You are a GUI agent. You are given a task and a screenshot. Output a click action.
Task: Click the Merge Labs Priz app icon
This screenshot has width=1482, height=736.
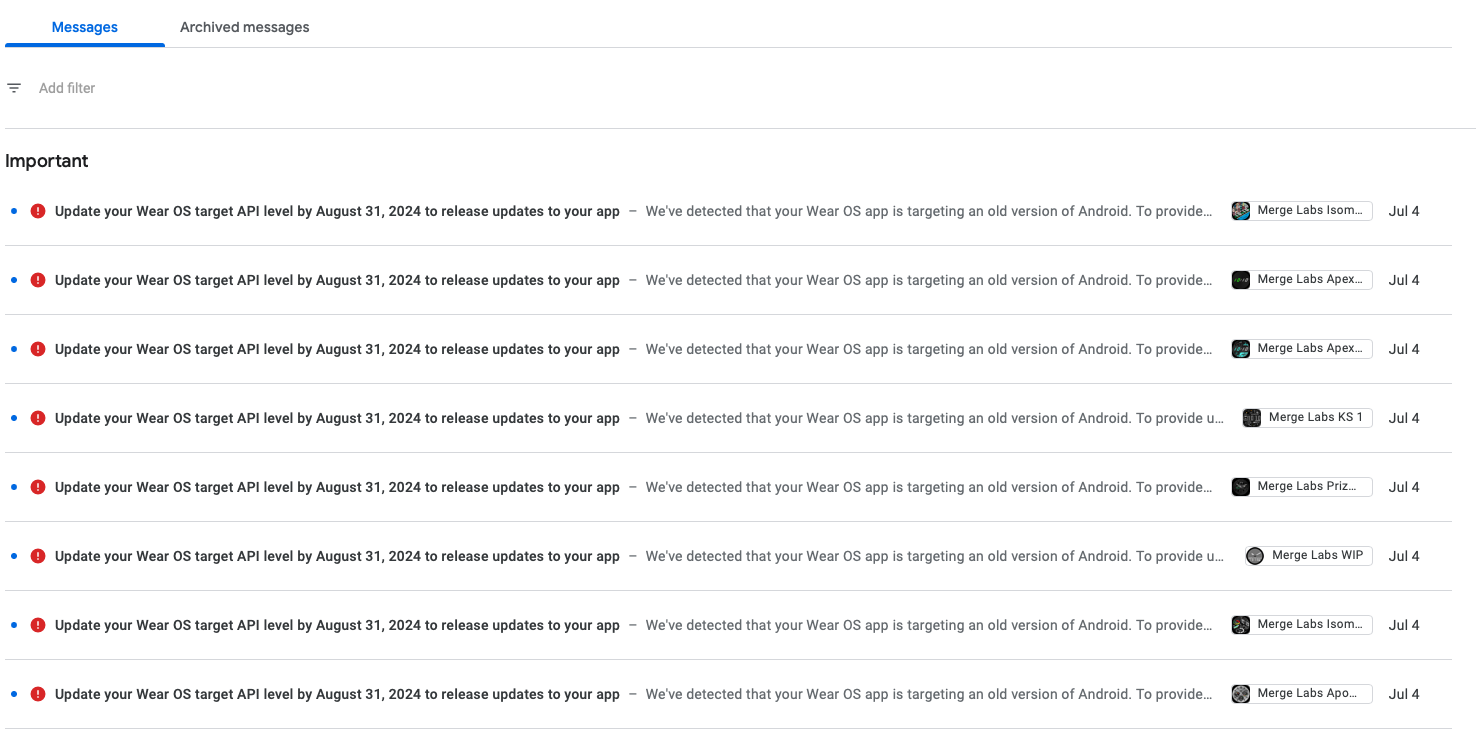click(1241, 487)
